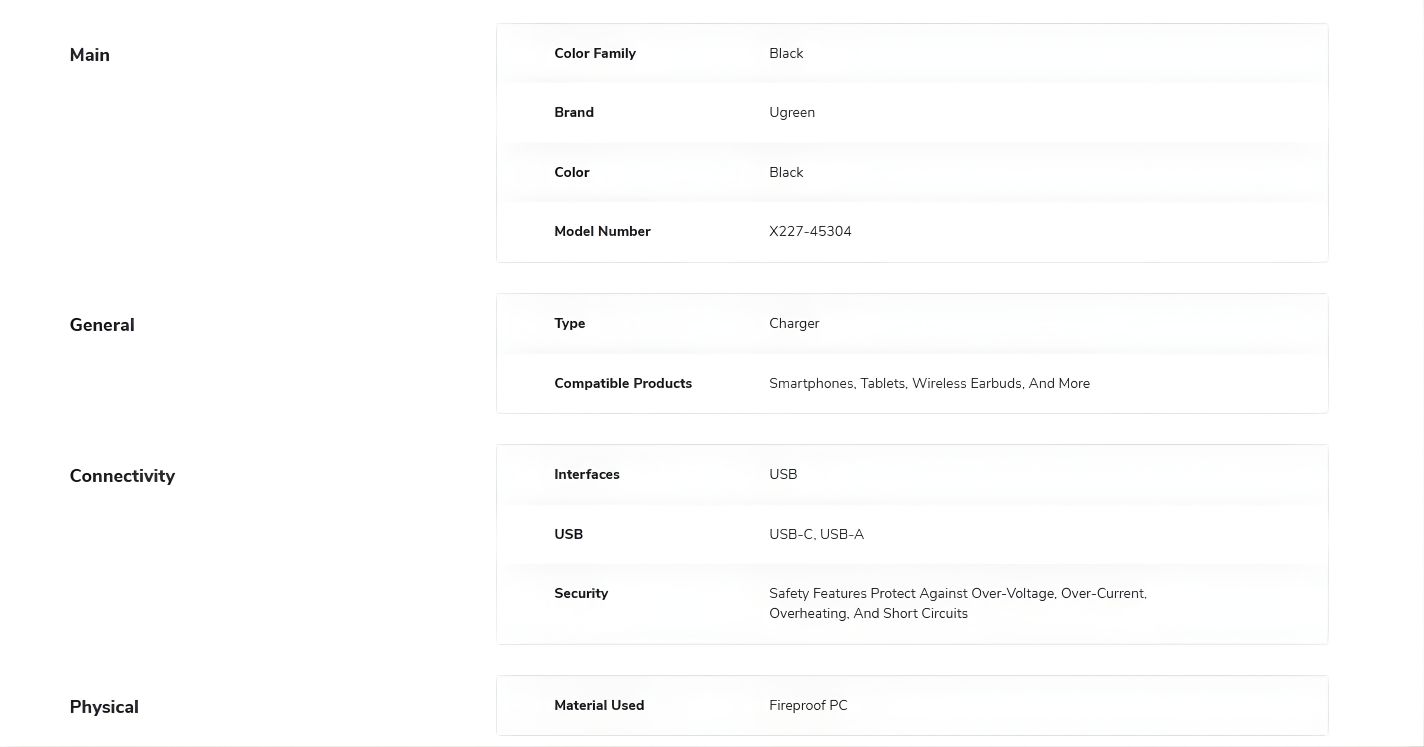Click the Safety Features description text

(x=957, y=603)
